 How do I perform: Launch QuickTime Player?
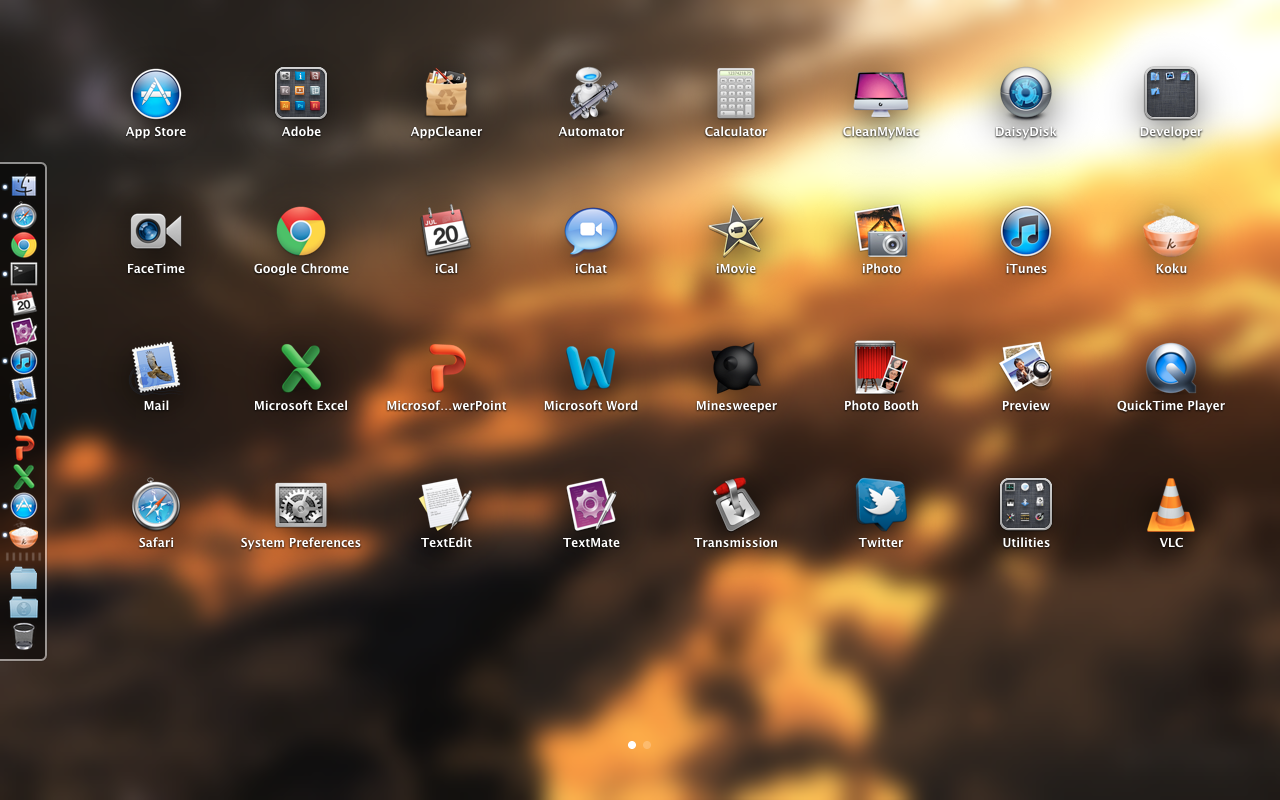(1171, 368)
